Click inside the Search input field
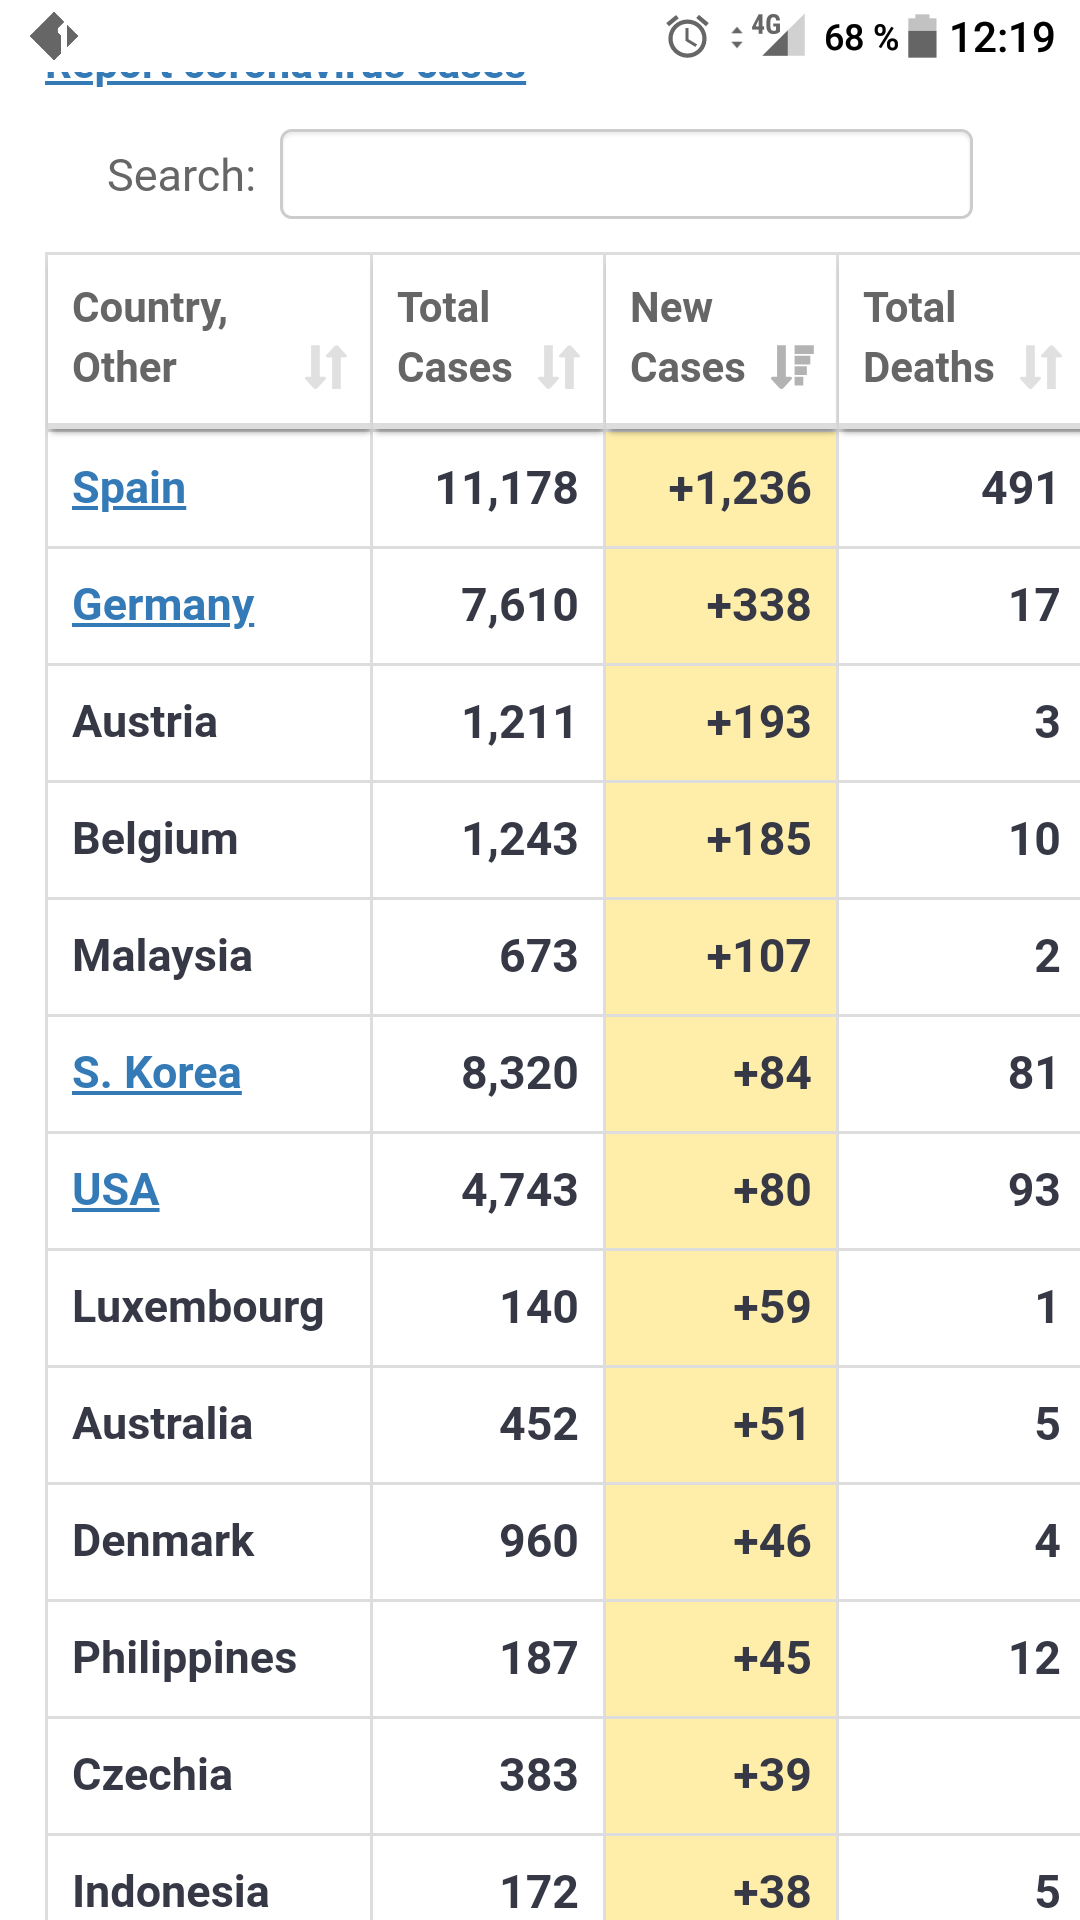 tap(626, 174)
